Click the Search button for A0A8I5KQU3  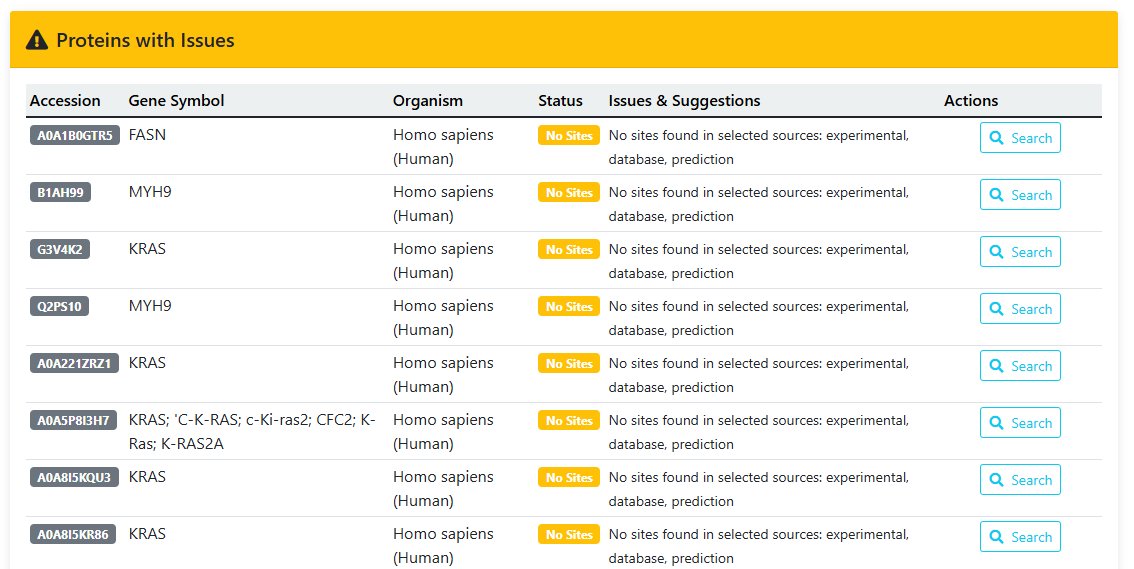click(x=1020, y=480)
